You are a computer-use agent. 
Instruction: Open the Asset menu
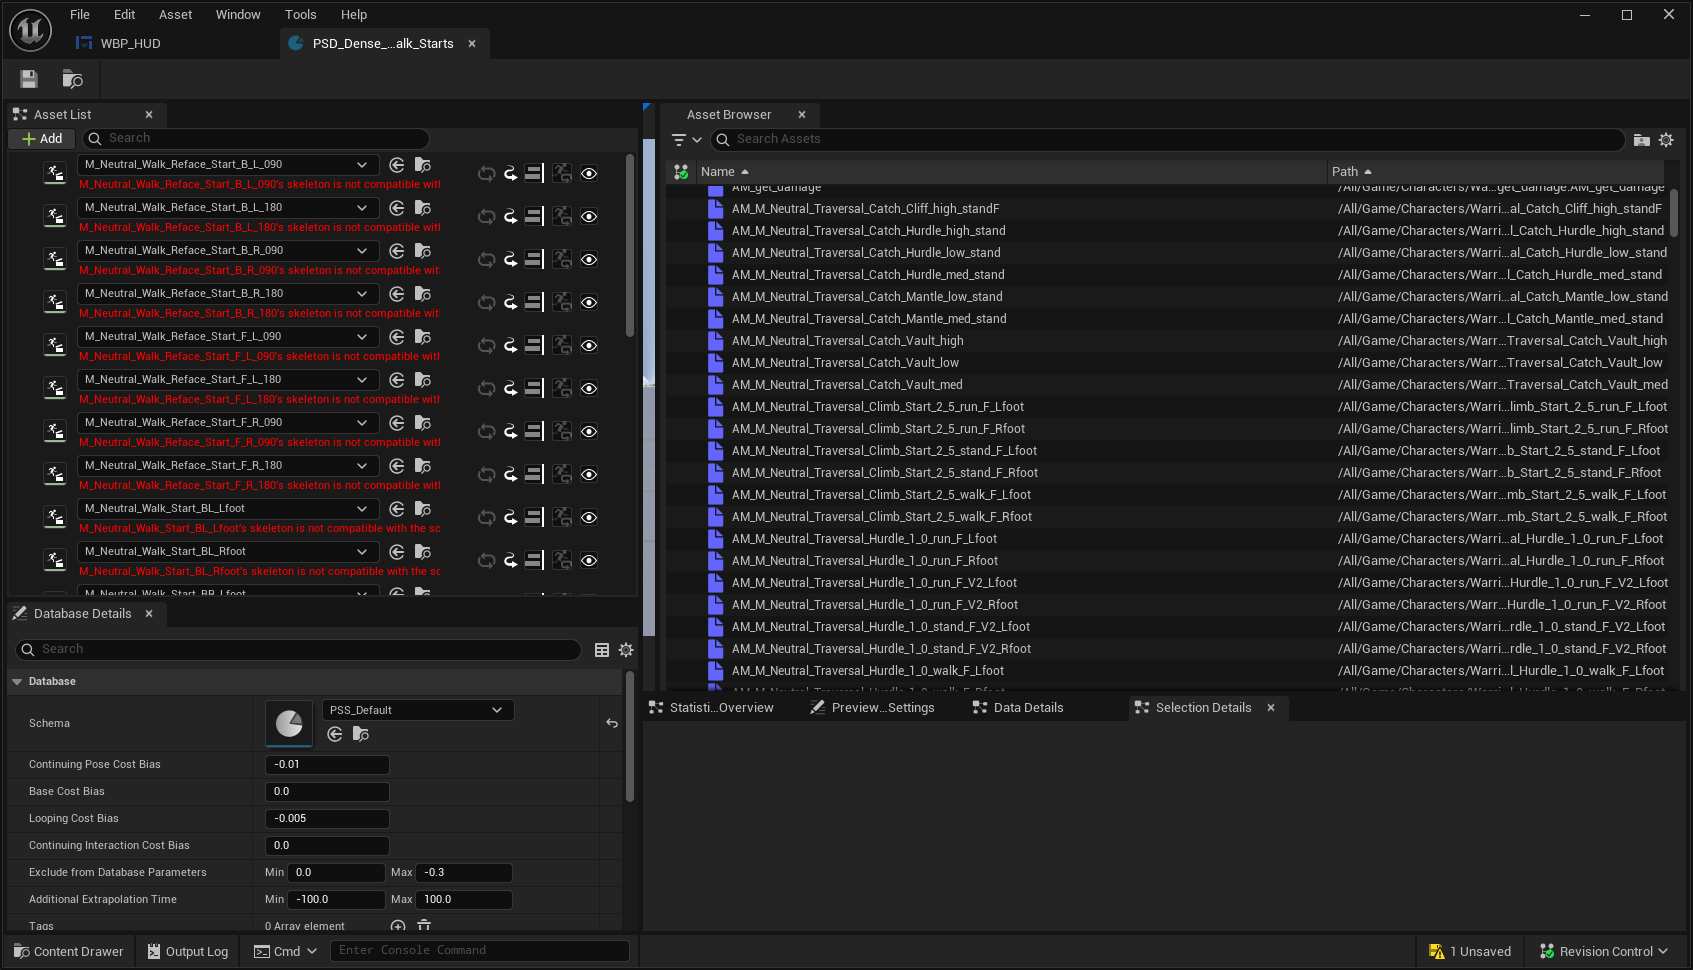[x=175, y=15]
